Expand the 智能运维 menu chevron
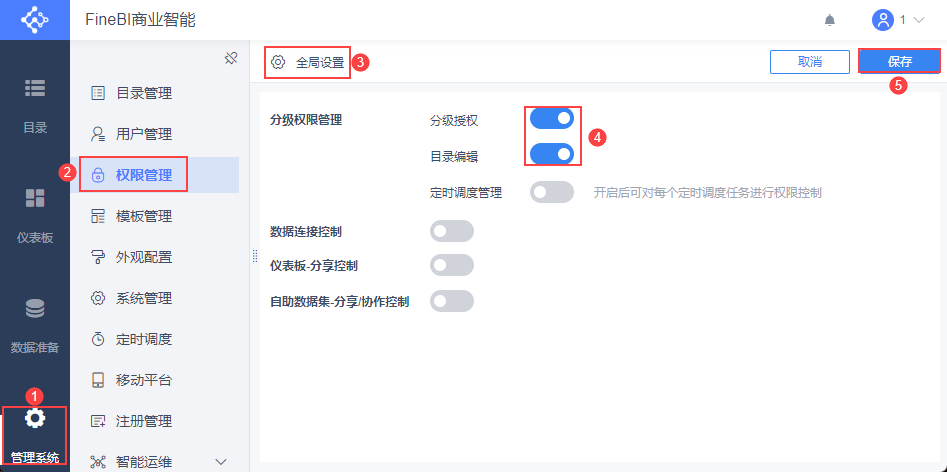Viewport: 947px width, 472px height. coord(222,461)
